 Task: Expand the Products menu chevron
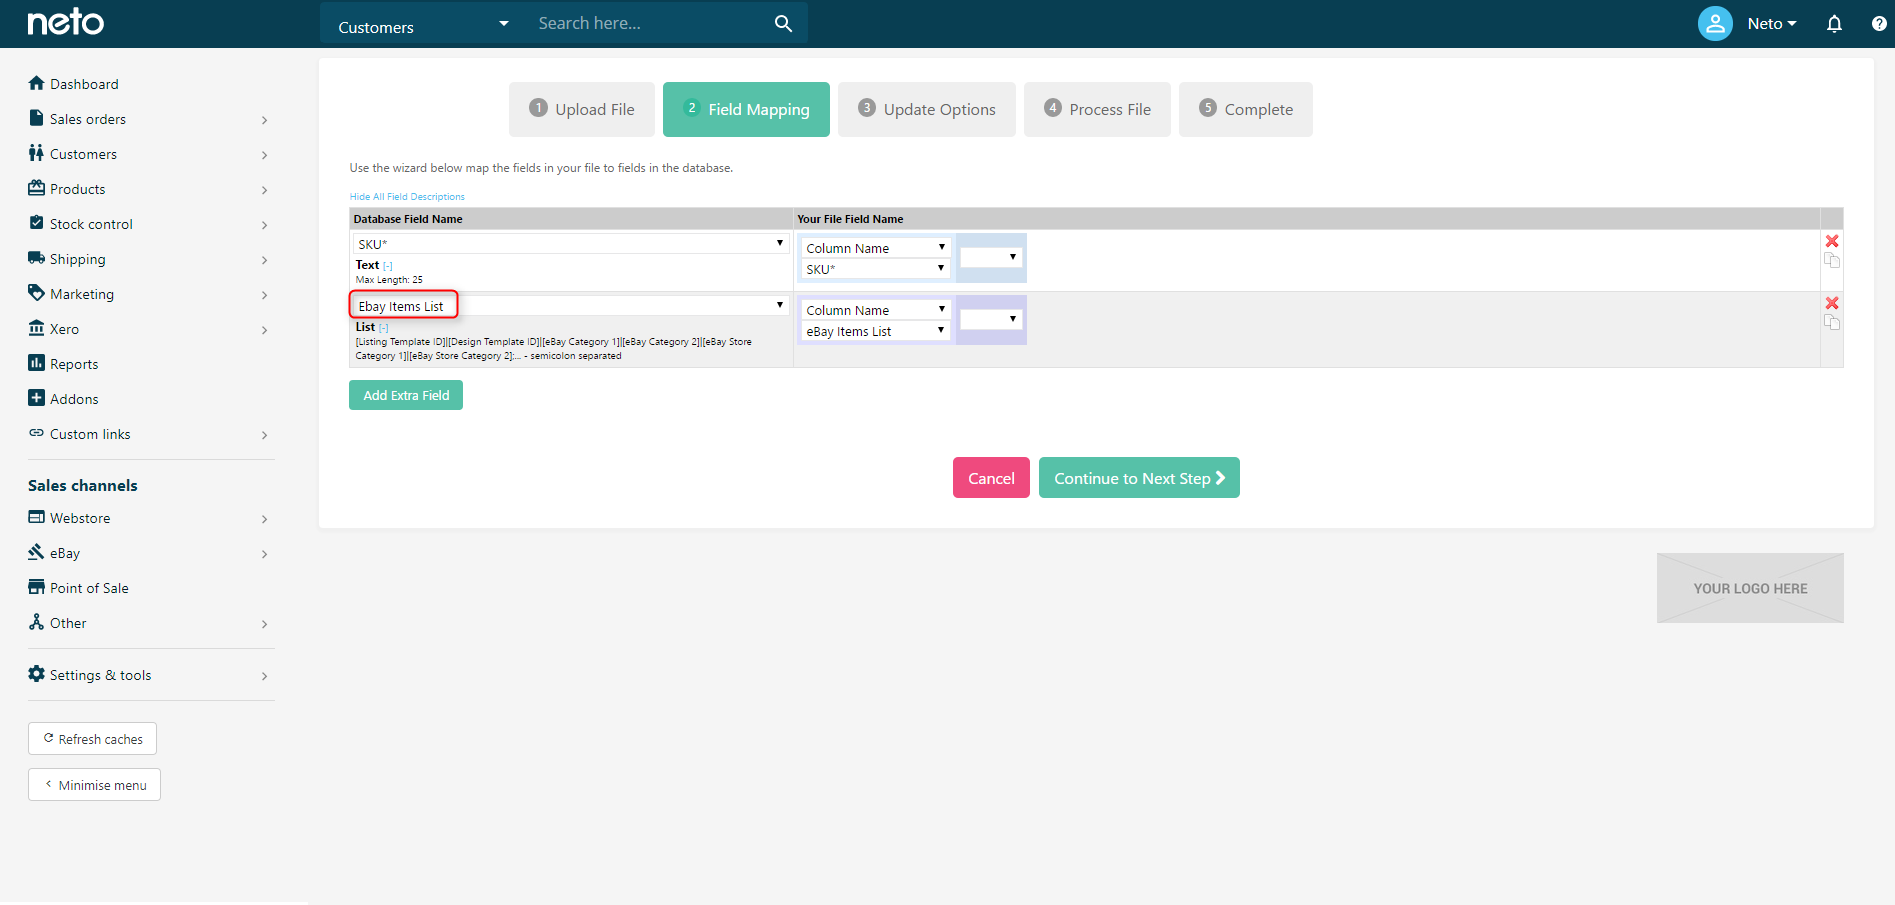point(264,190)
